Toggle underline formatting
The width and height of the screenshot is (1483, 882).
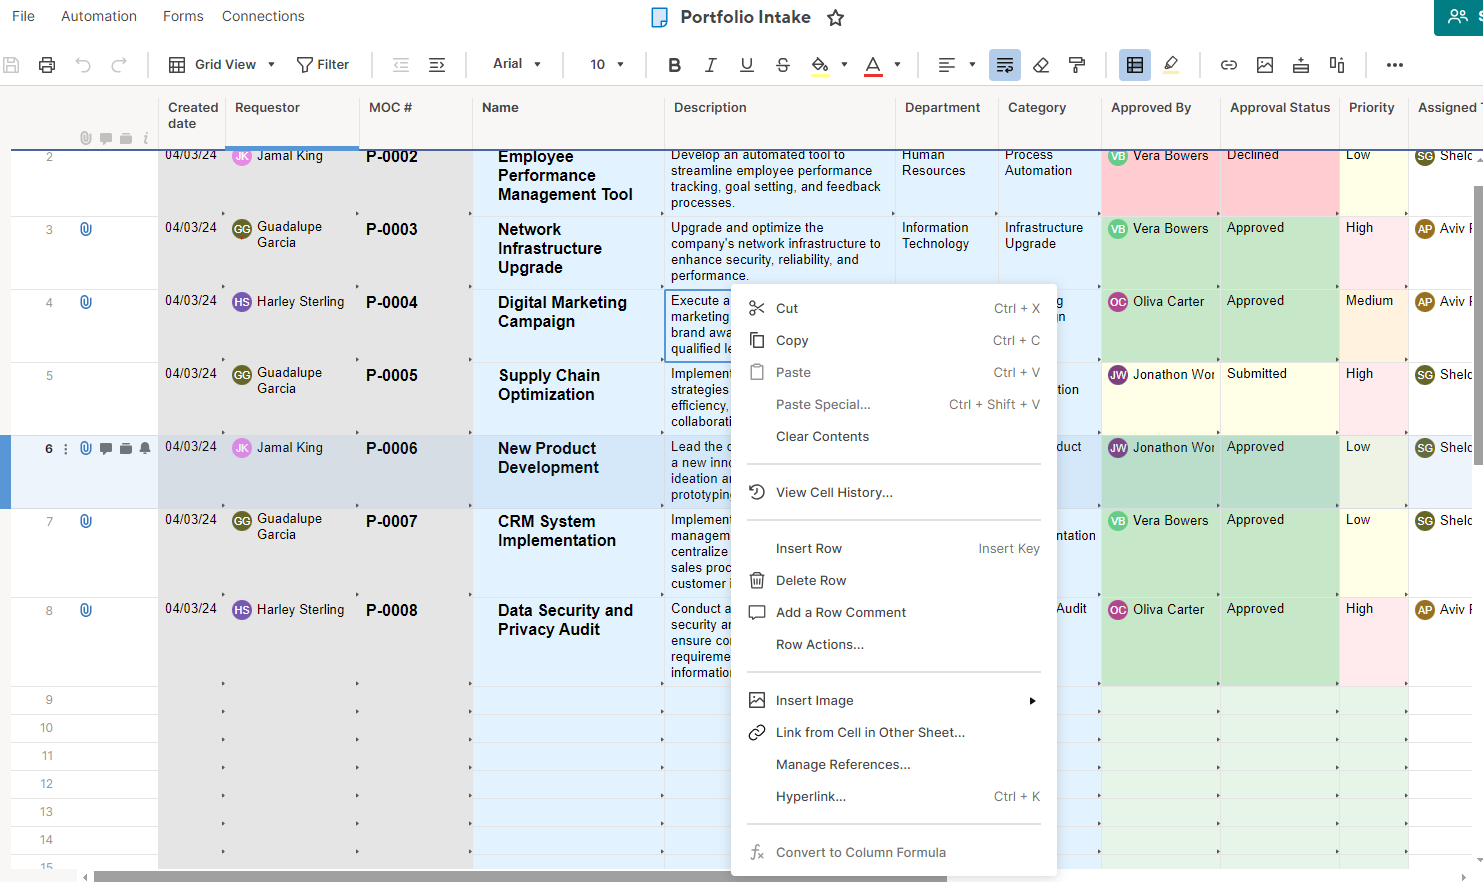[x=747, y=65]
